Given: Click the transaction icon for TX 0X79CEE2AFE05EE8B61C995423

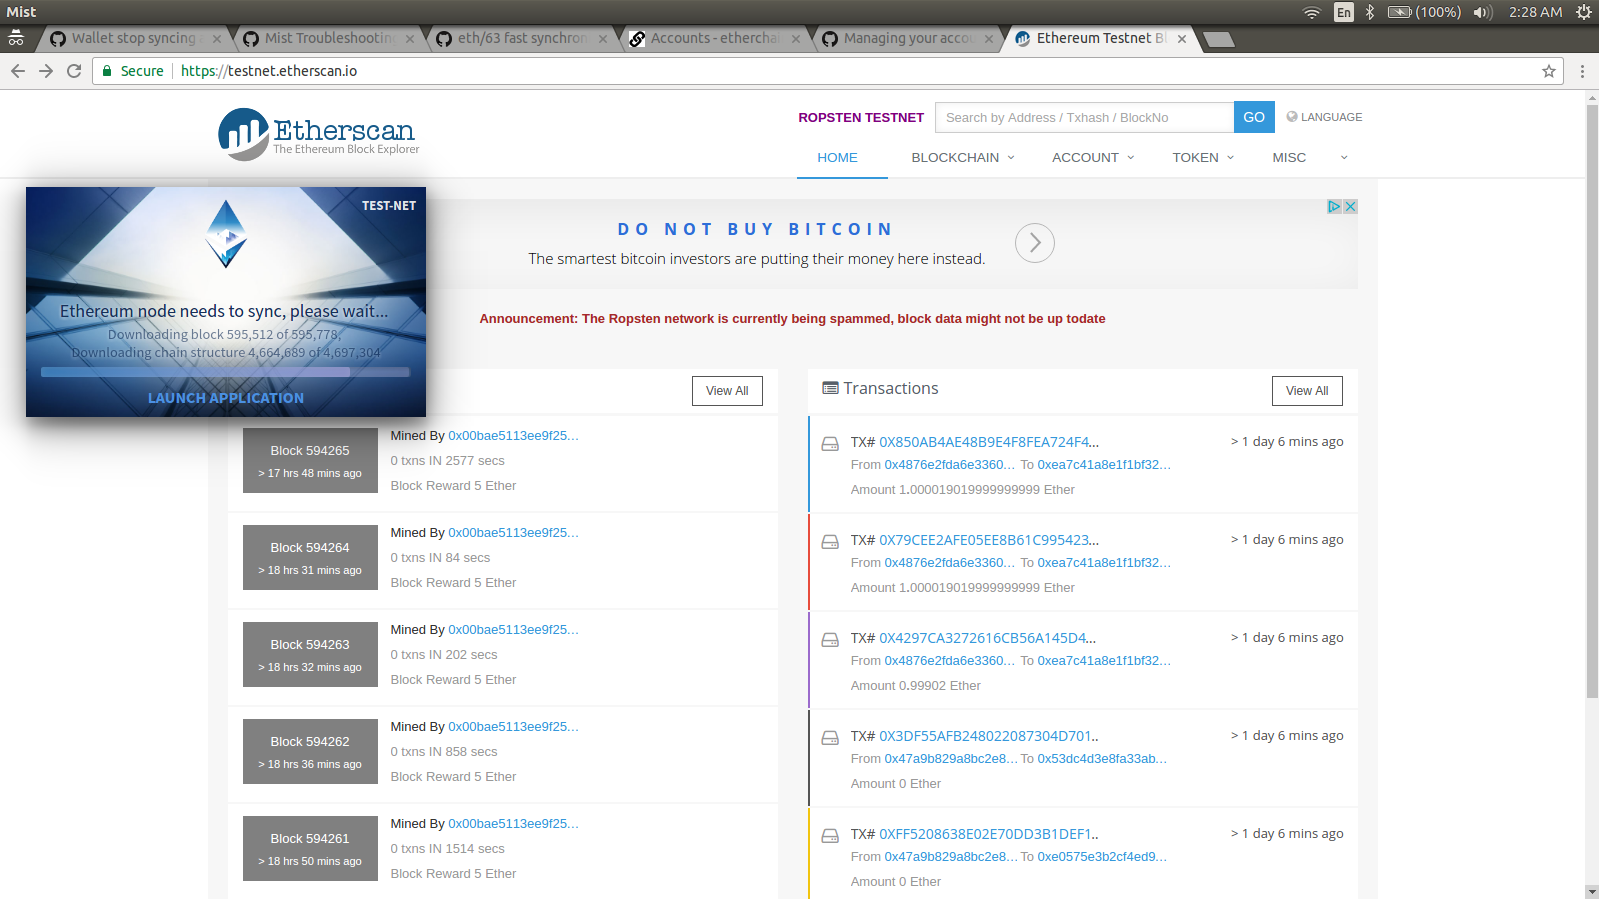Looking at the screenshot, I should tap(830, 541).
